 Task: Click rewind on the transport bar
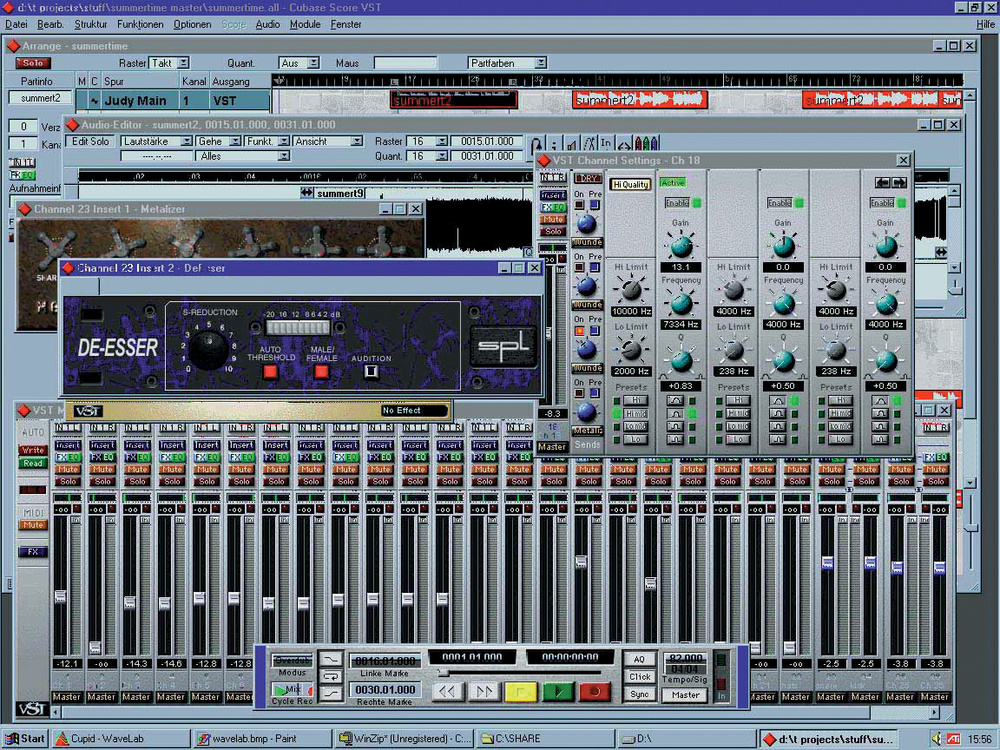pyautogui.click(x=448, y=692)
